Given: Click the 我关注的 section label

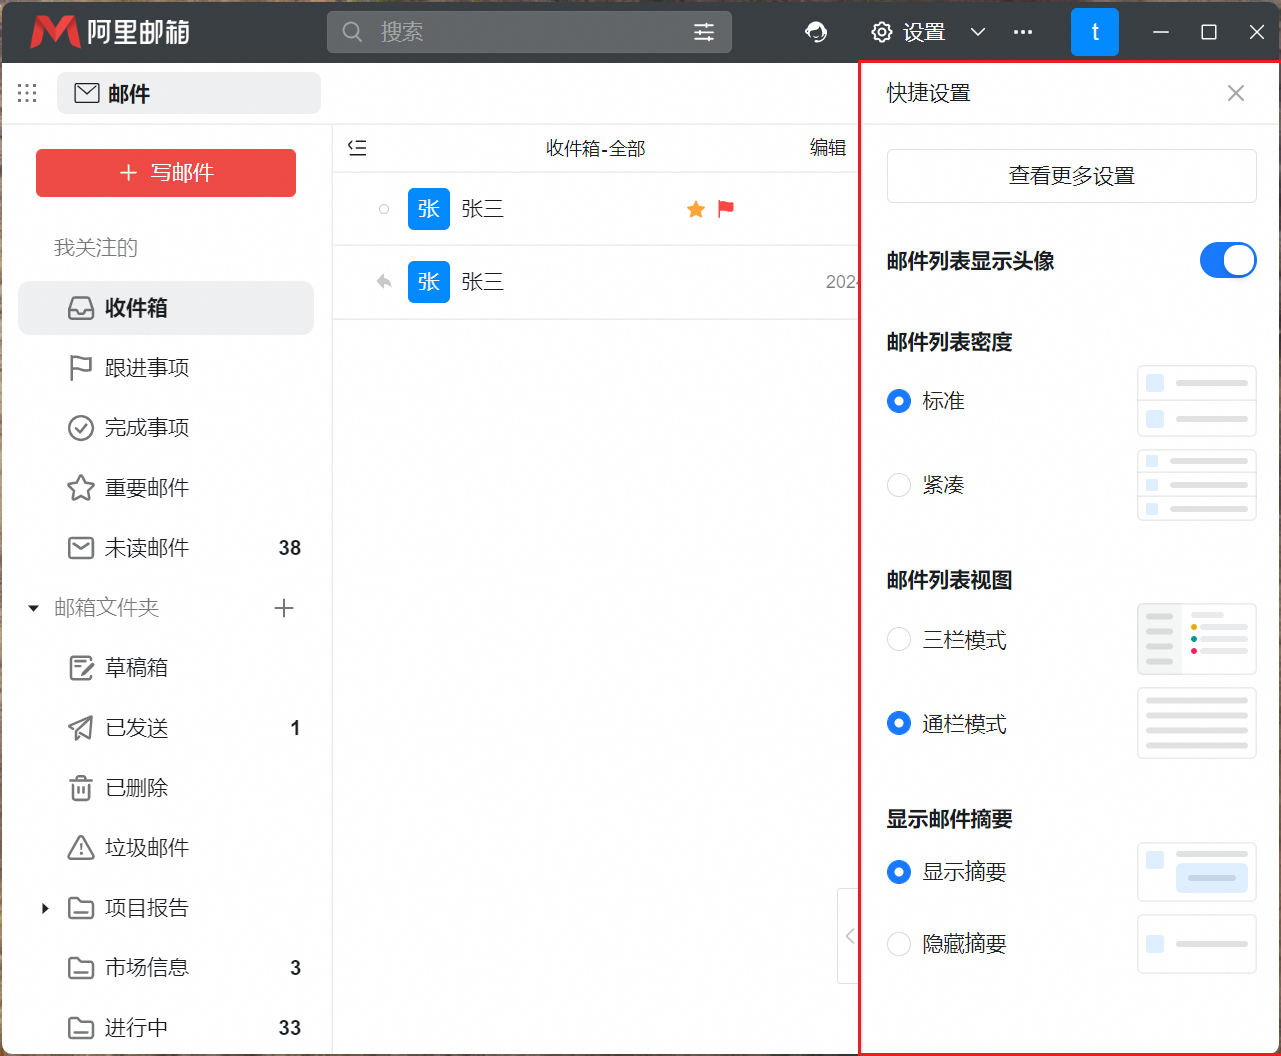Looking at the screenshot, I should click(x=96, y=248).
